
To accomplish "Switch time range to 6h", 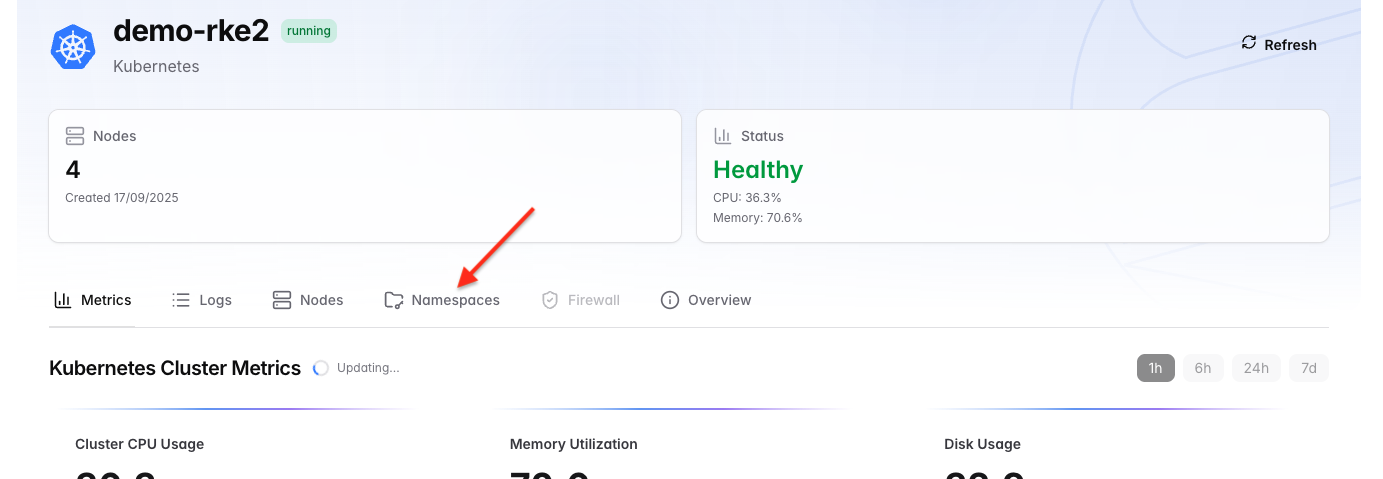I will pos(1203,368).
